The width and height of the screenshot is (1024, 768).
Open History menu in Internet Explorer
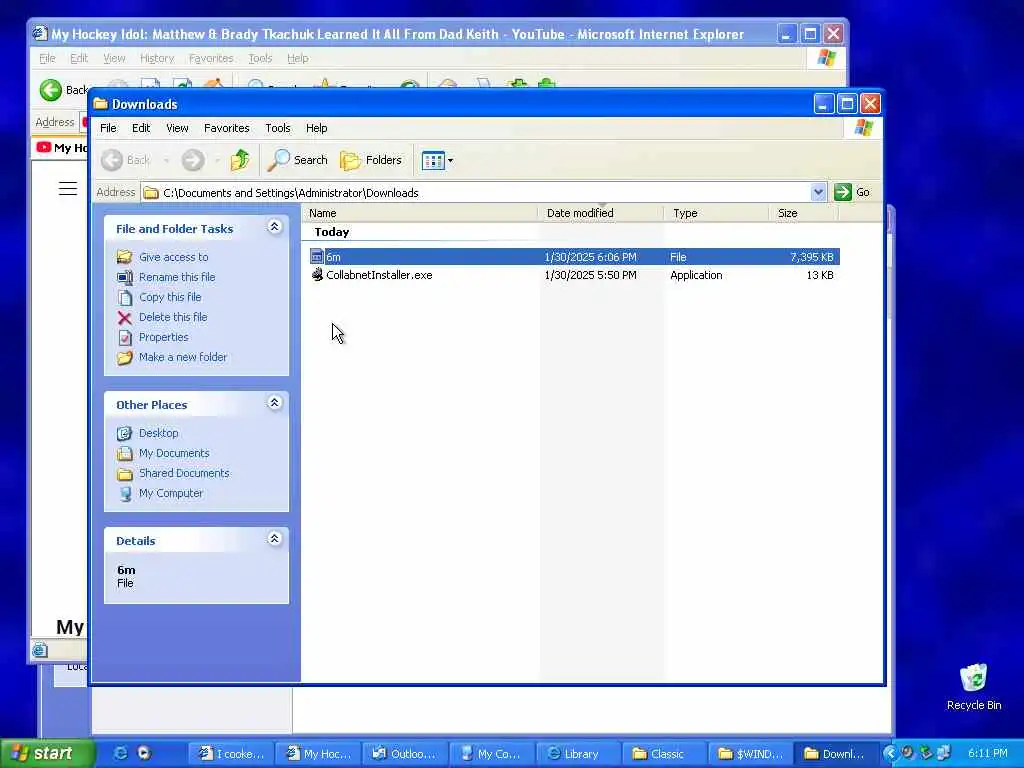click(x=157, y=58)
